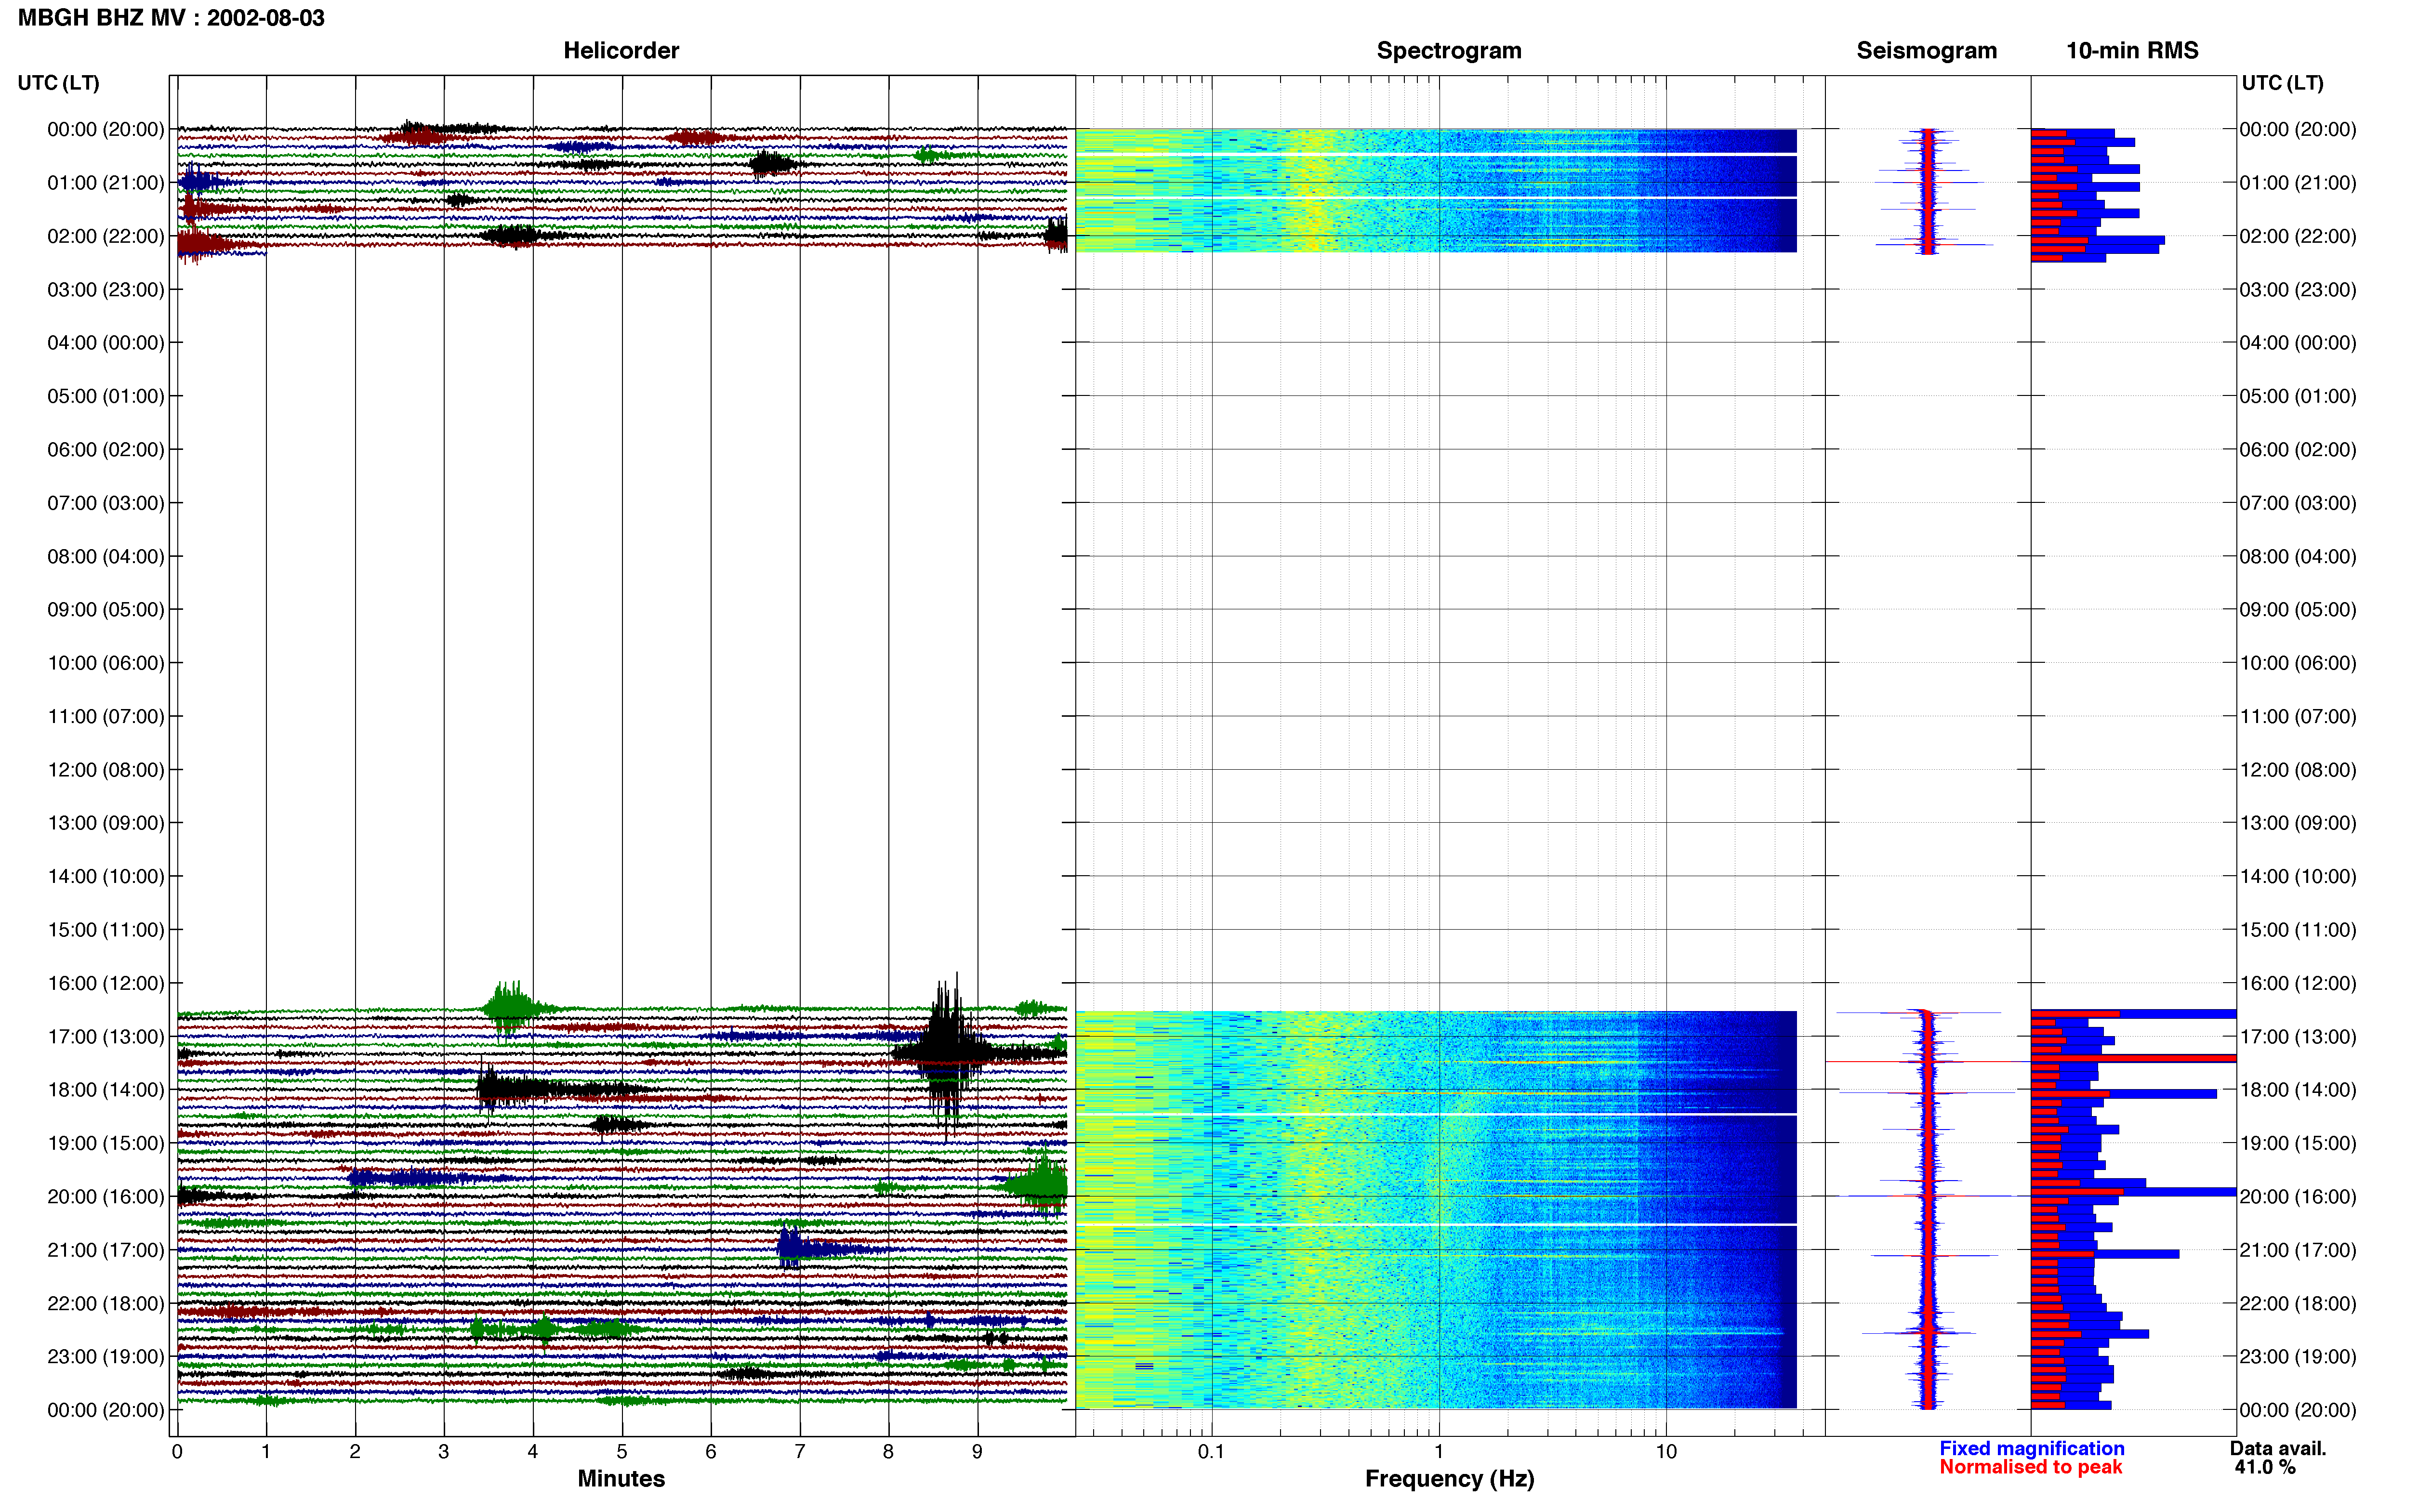
Task: Click the RMS bar at 21:00 (17:00)
Action: [2104, 1254]
